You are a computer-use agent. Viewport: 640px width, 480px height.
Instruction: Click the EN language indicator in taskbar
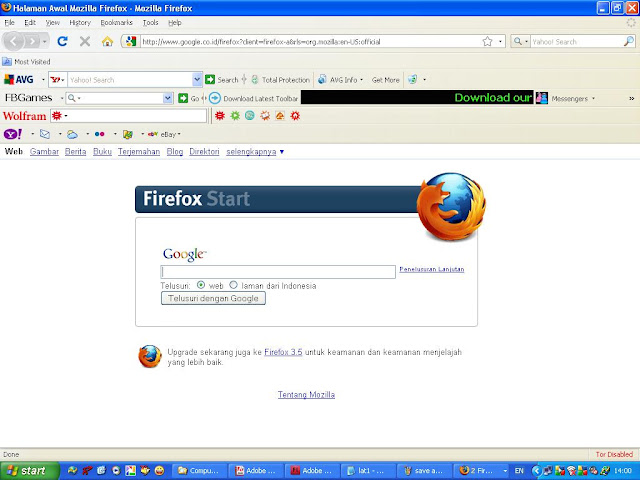coord(519,471)
